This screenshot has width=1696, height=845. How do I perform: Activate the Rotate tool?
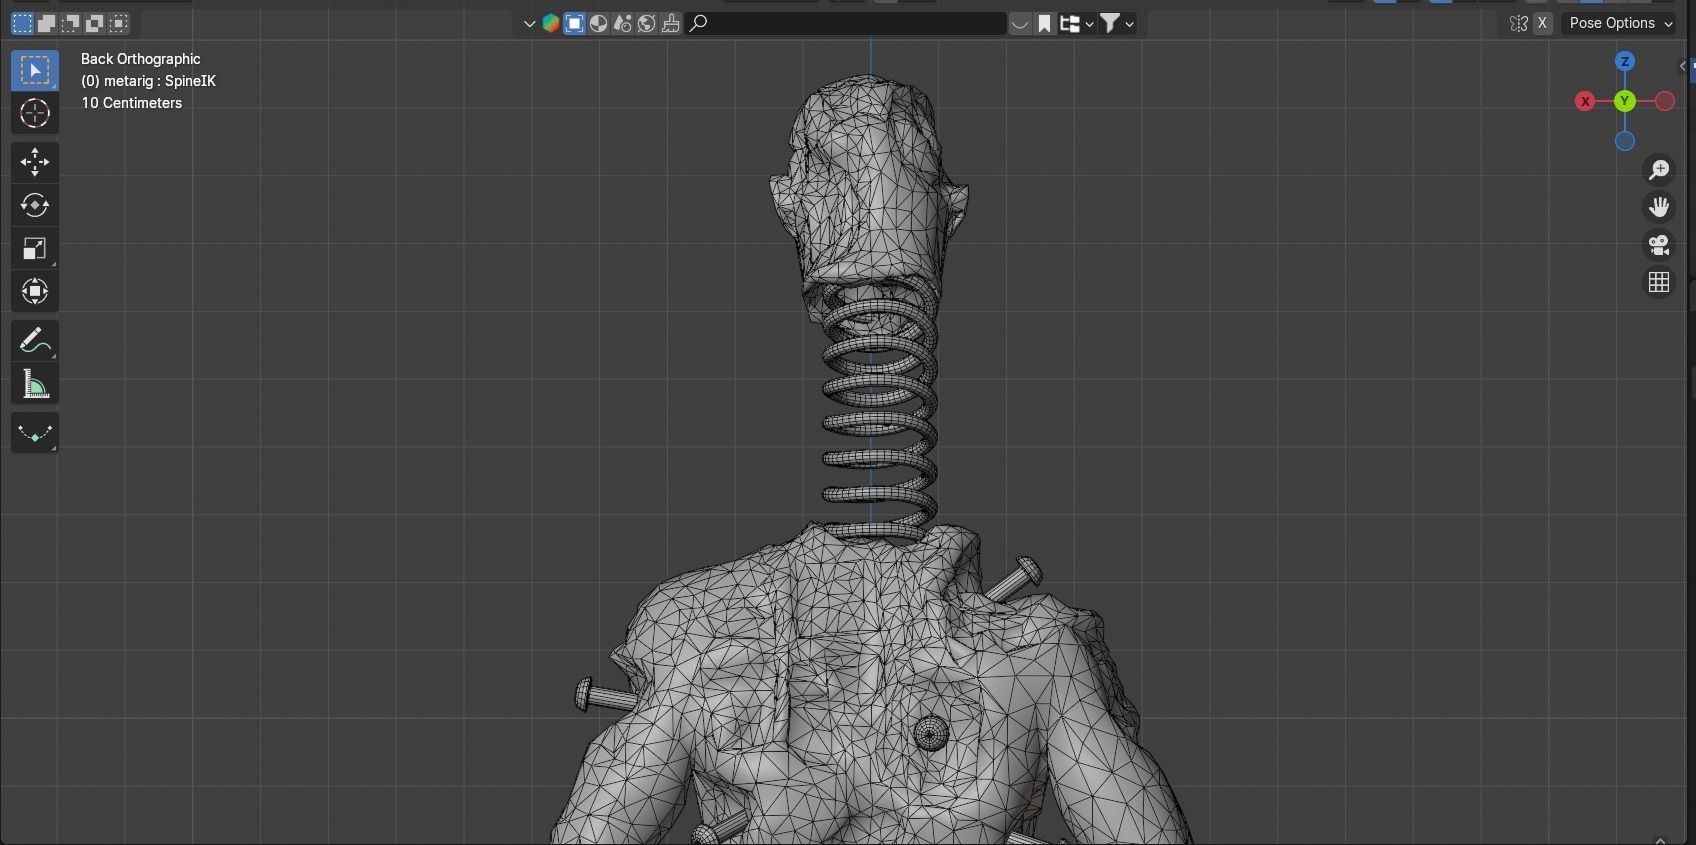point(35,205)
